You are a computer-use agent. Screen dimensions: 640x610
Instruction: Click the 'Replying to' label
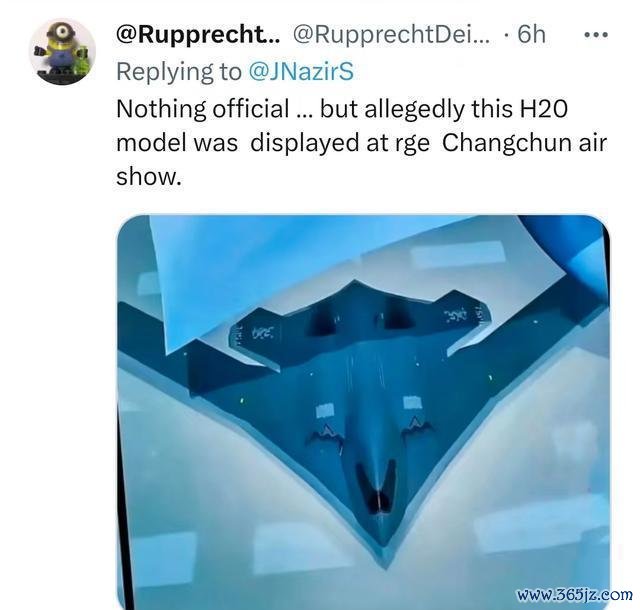[179, 72]
